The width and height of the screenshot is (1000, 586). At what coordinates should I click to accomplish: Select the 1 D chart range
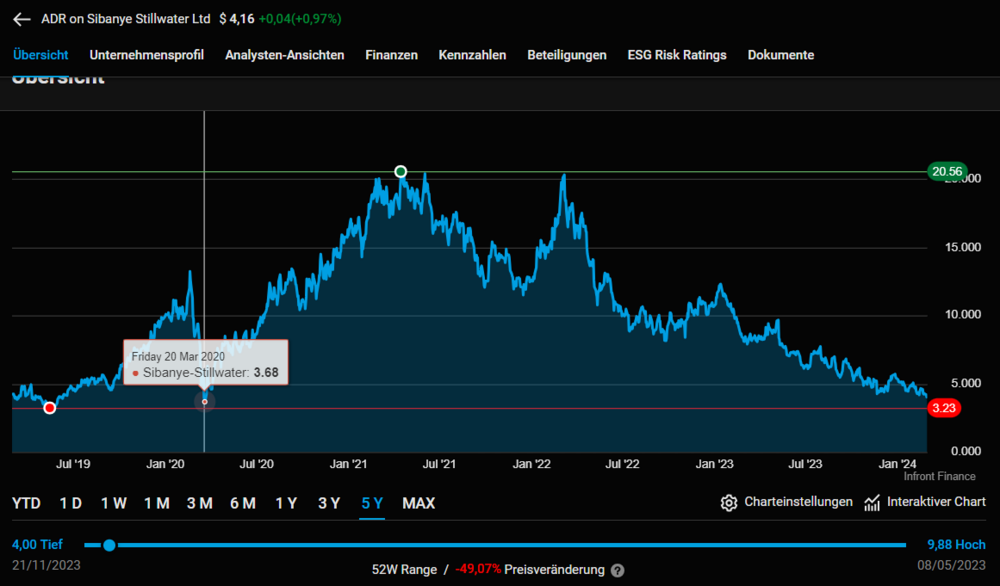point(71,504)
